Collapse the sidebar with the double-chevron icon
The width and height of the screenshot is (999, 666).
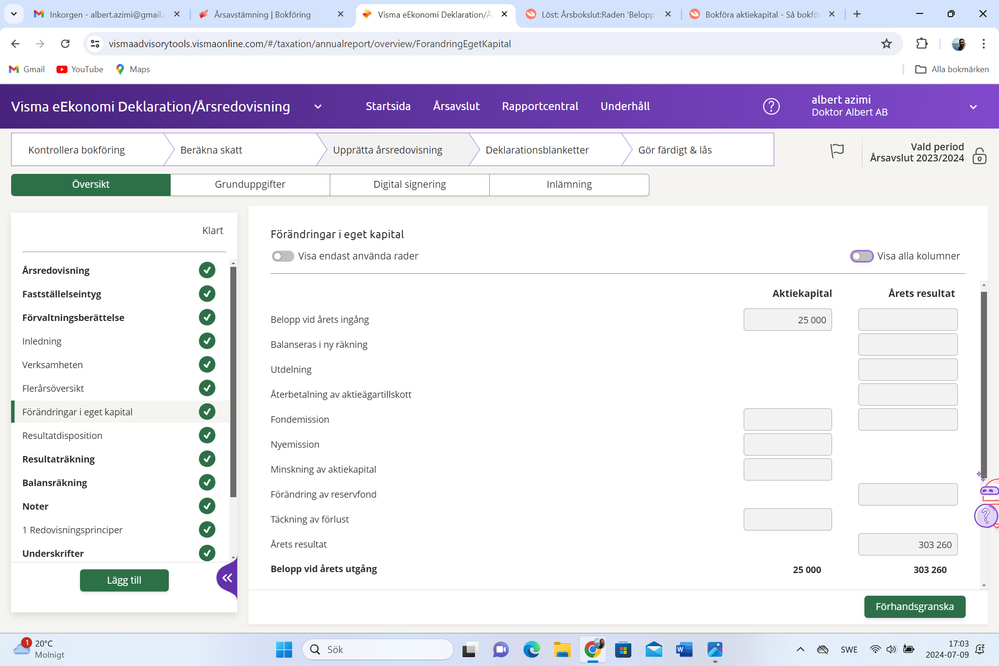227,578
